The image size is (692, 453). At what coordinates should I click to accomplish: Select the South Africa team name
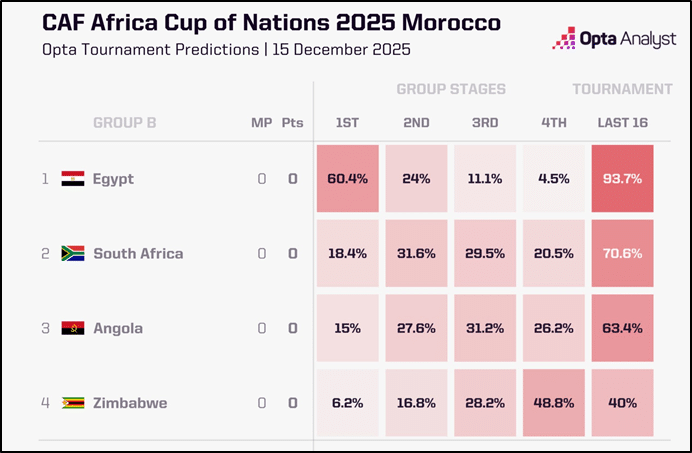tap(138, 254)
